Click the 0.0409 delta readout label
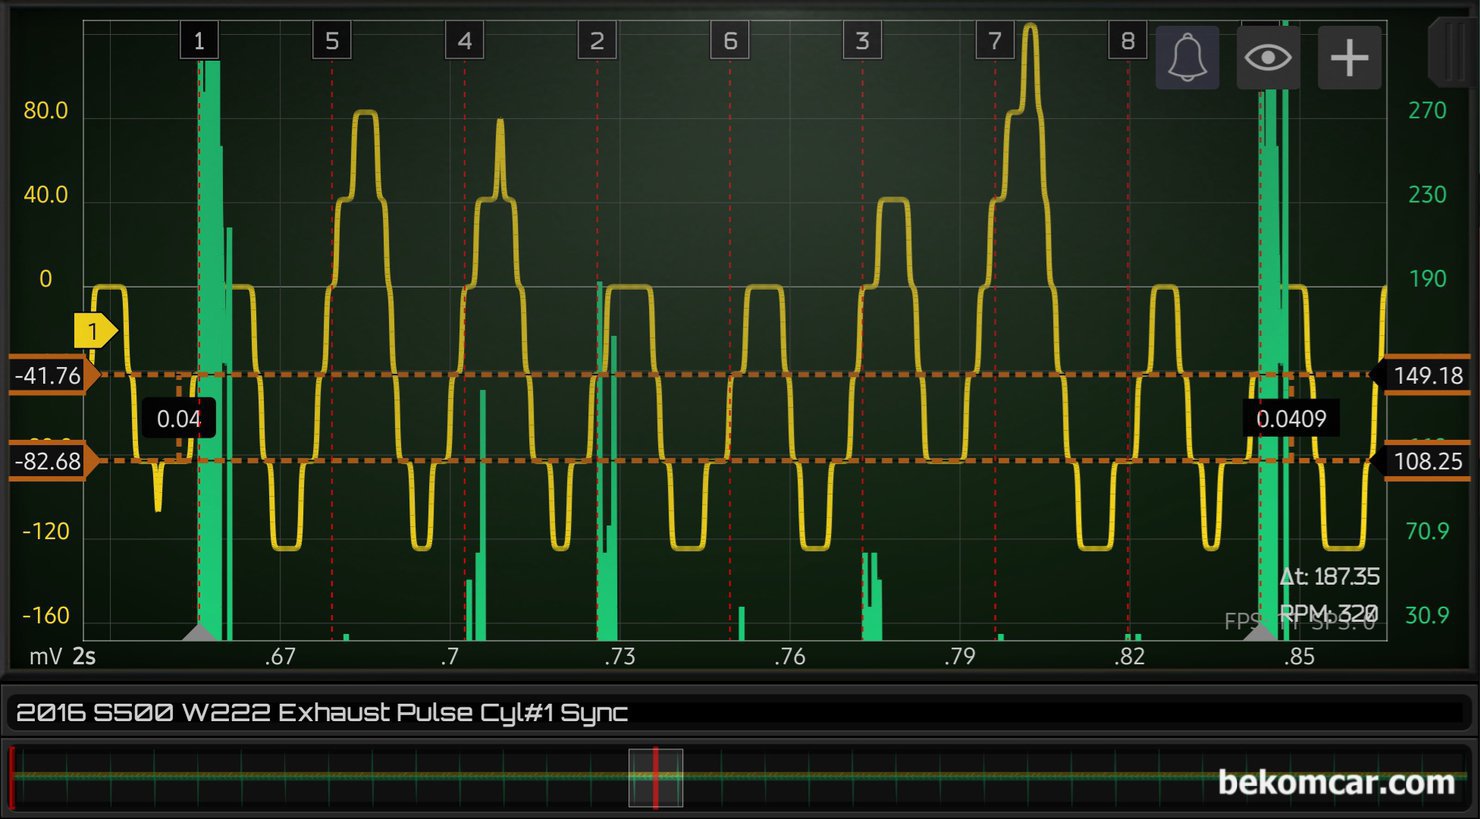This screenshot has width=1480, height=819. point(1291,419)
